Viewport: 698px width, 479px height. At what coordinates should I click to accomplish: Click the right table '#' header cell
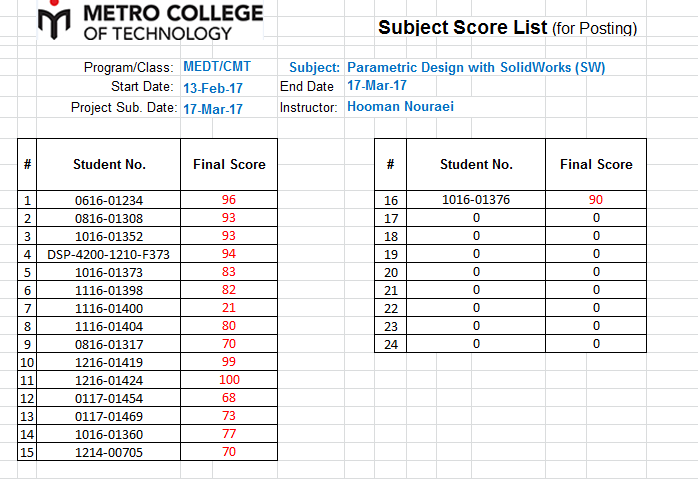(x=390, y=164)
